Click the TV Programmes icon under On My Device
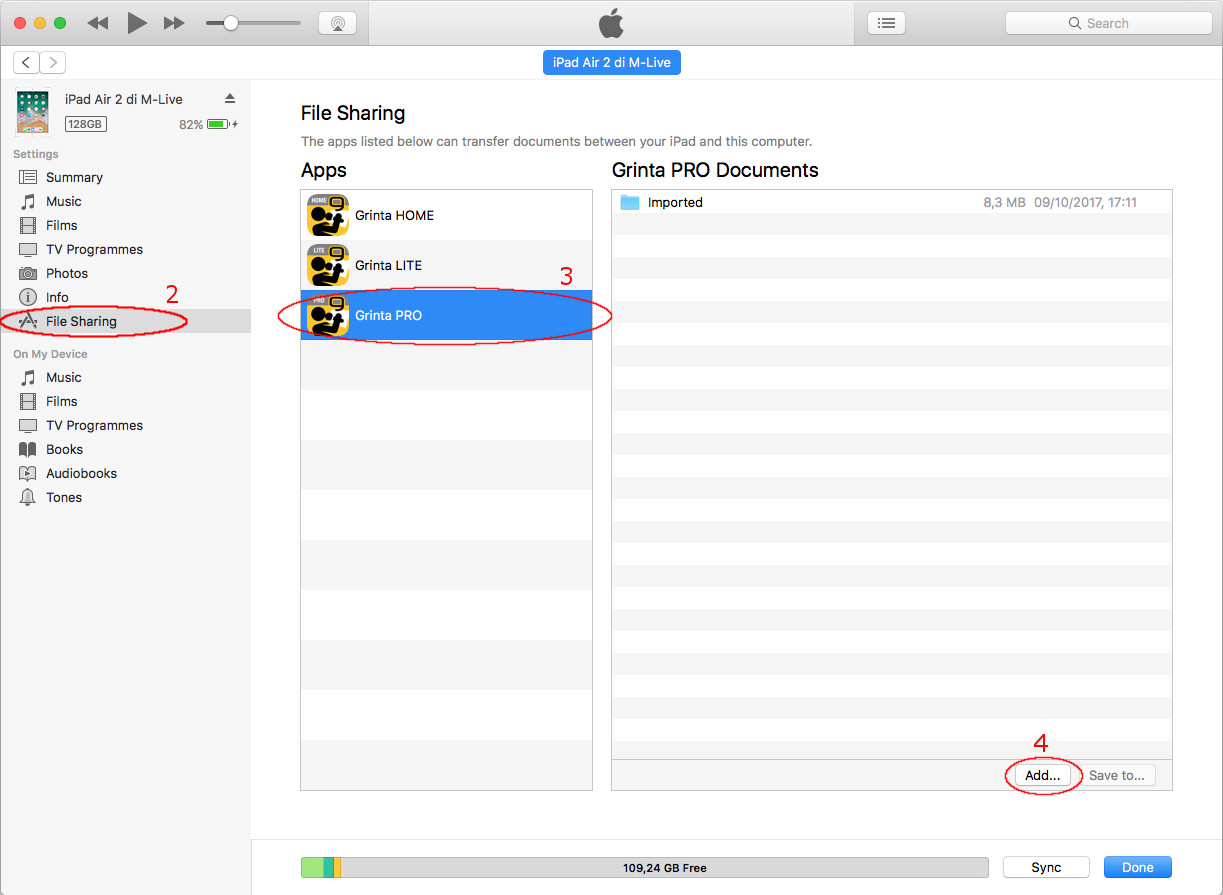The image size is (1223, 895). [x=28, y=425]
